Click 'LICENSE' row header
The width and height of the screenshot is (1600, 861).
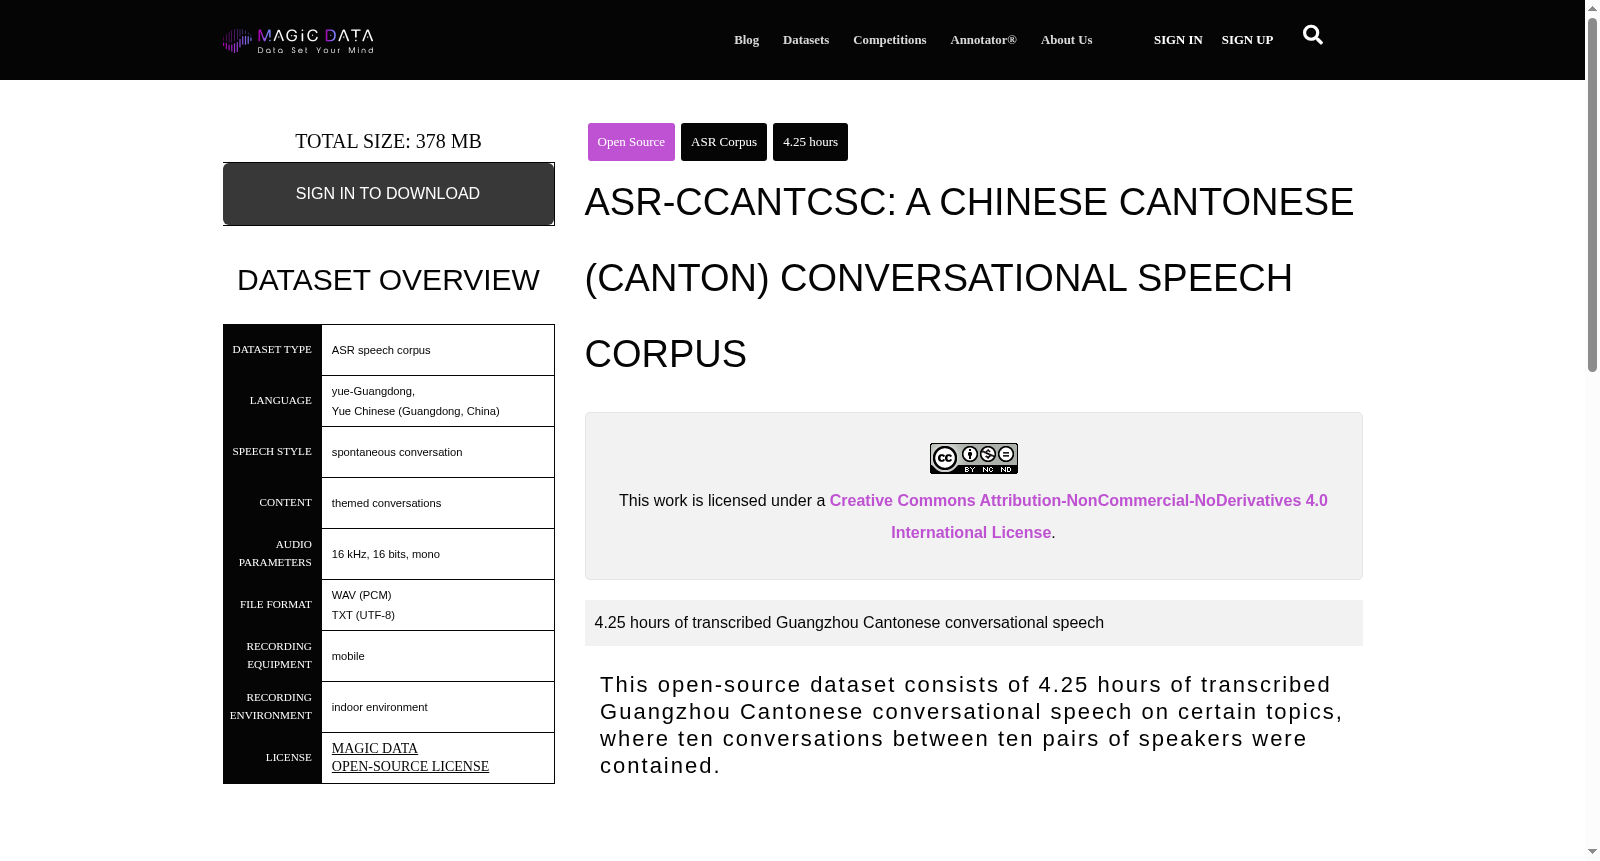pyautogui.click(x=272, y=757)
